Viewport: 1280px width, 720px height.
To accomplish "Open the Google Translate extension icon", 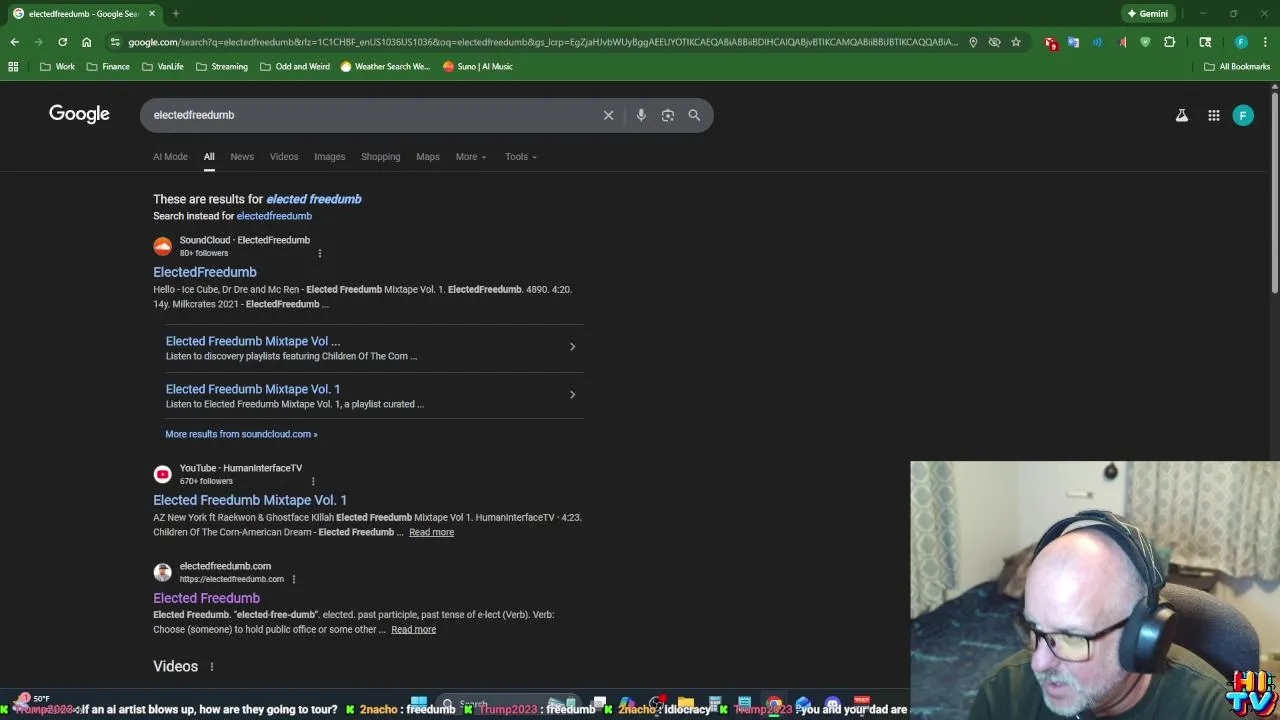I will (x=1073, y=42).
